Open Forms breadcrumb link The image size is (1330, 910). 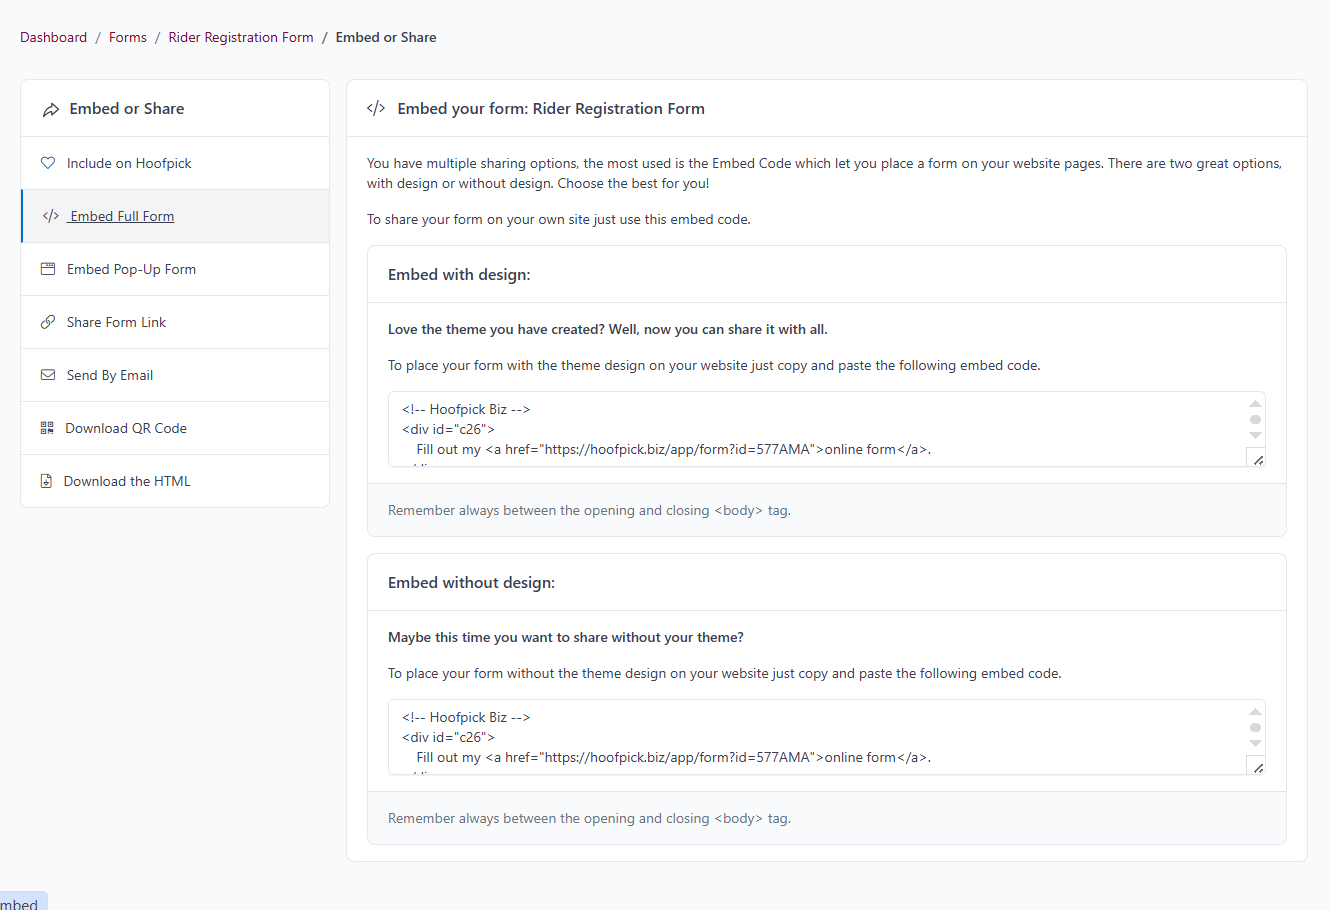coord(128,37)
